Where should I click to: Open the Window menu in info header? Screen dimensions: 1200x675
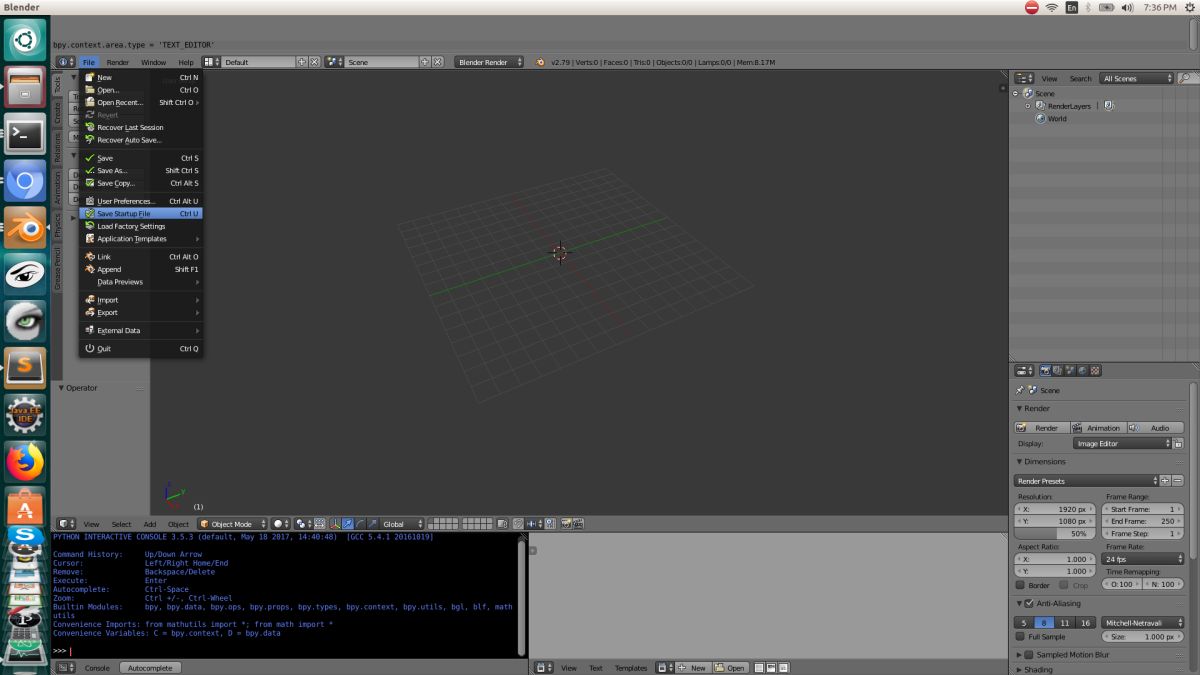click(153, 62)
